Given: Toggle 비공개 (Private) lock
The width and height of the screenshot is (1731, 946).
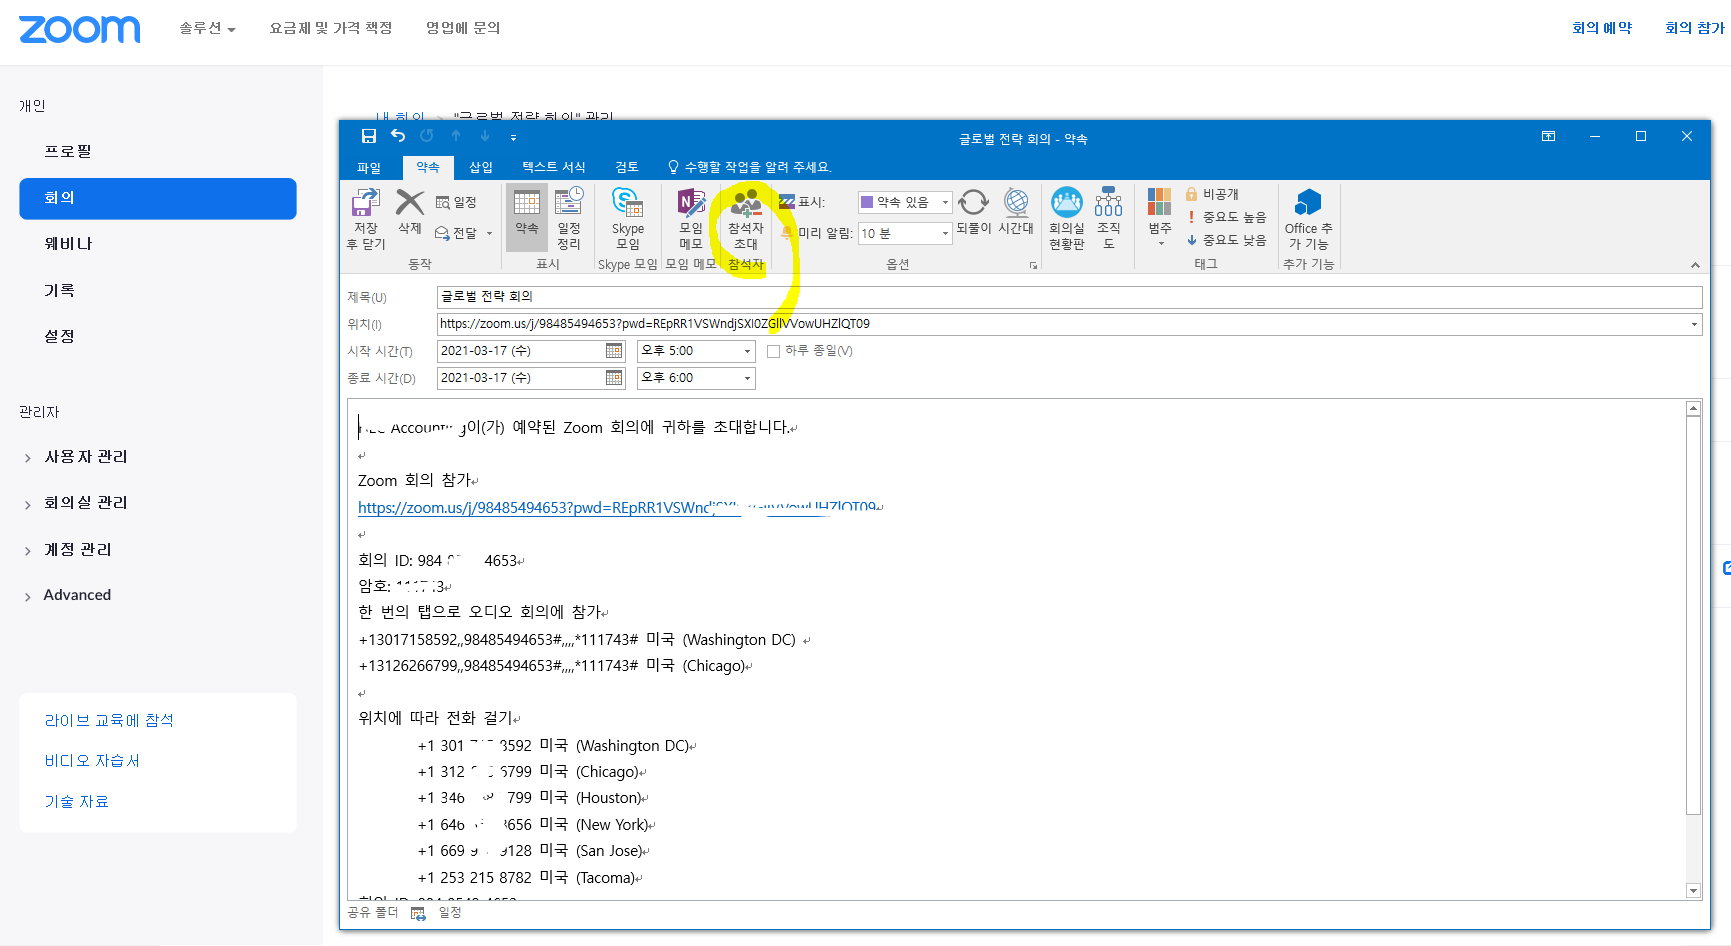Looking at the screenshot, I should (x=1213, y=194).
